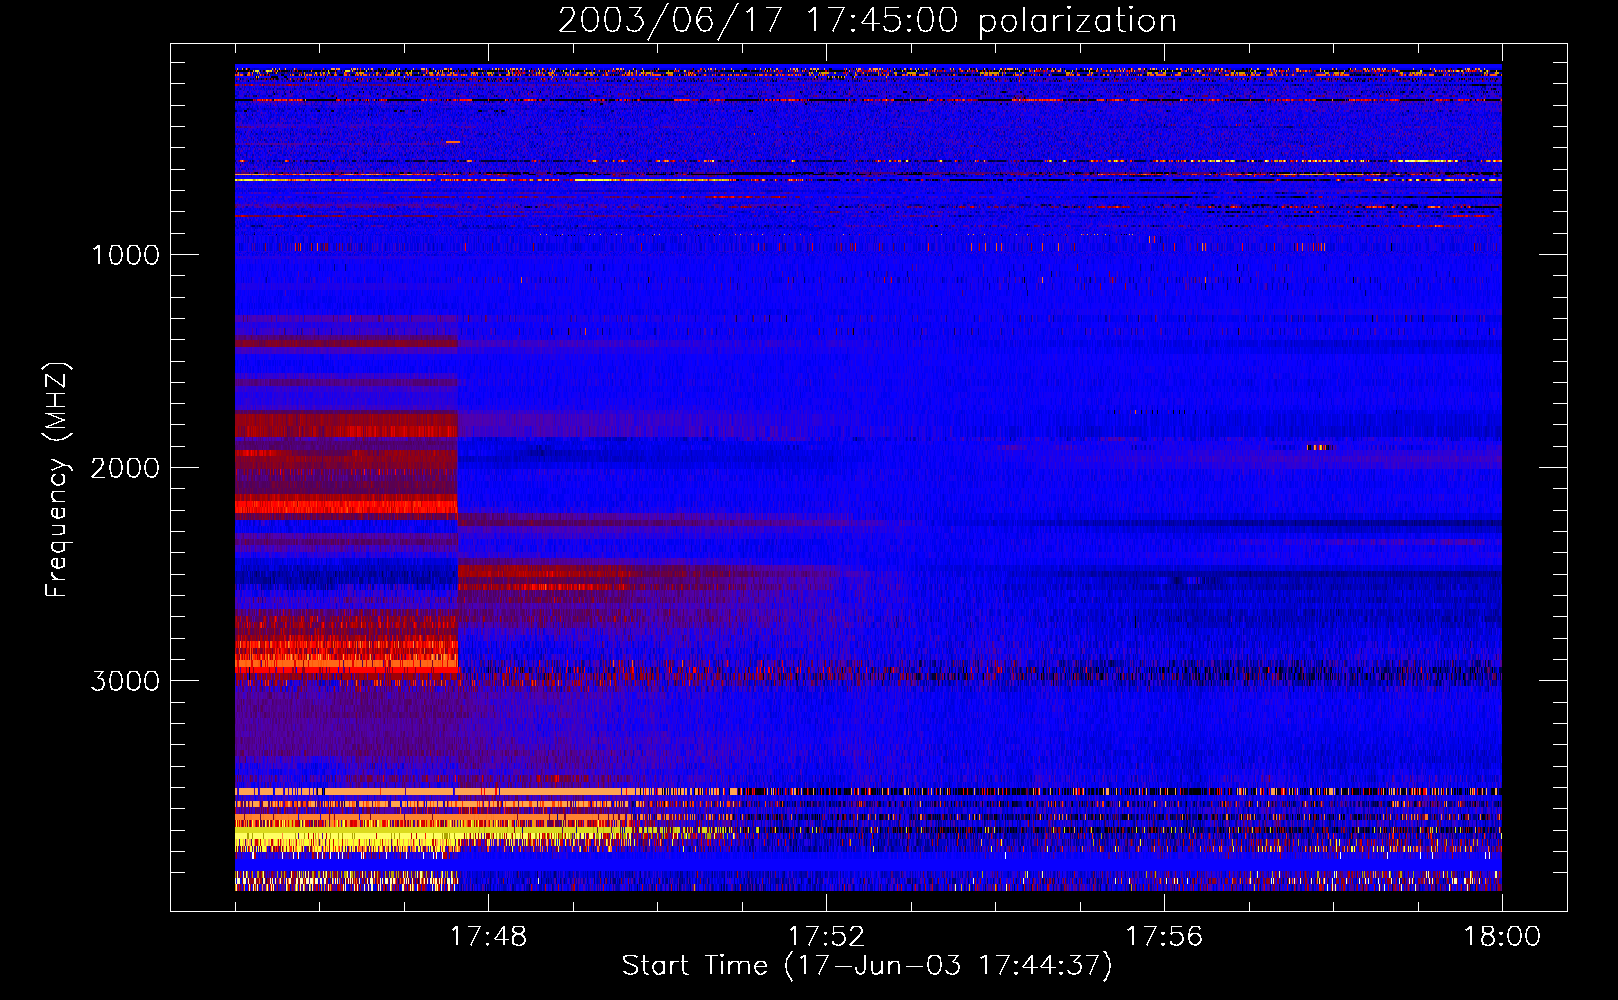Select the 2000 frequency tick label
Image resolution: width=1618 pixels, height=1000 pixels.
[x=126, y=468]
